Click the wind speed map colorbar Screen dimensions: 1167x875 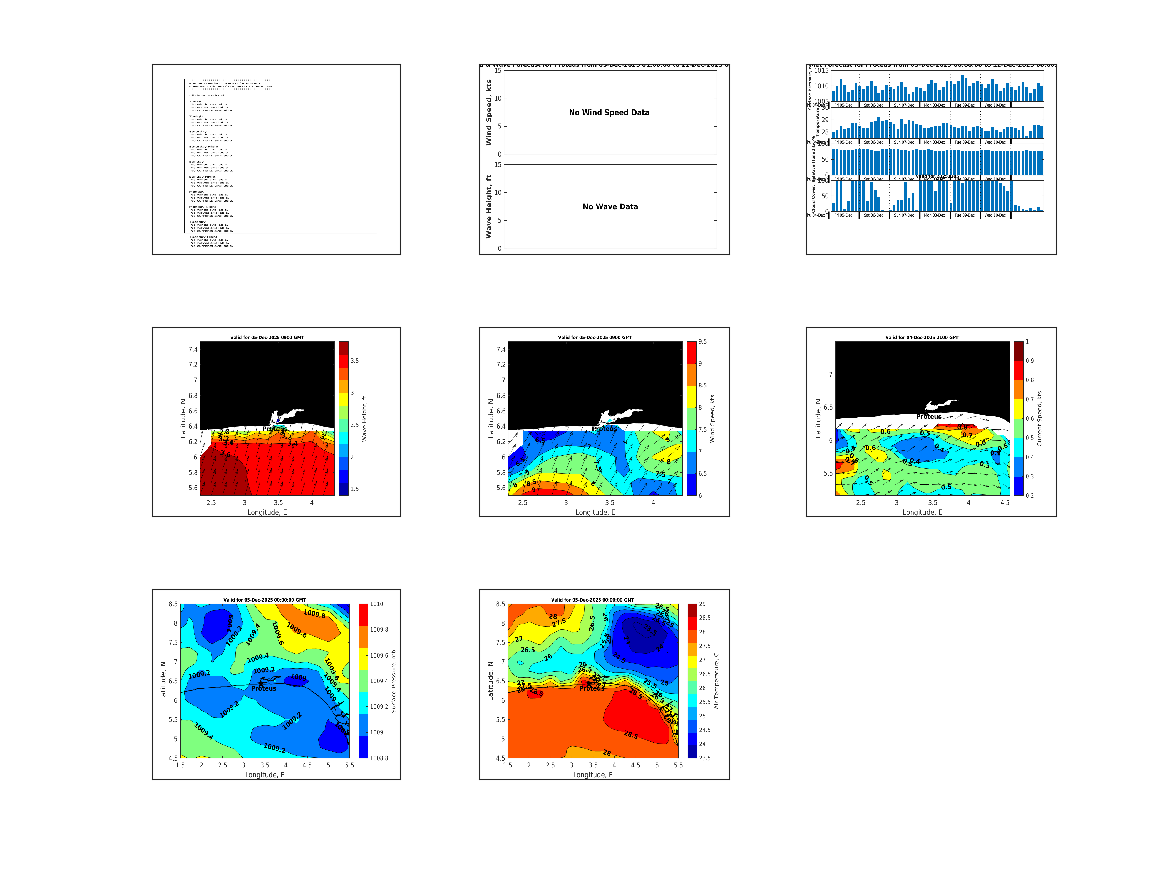690,417
